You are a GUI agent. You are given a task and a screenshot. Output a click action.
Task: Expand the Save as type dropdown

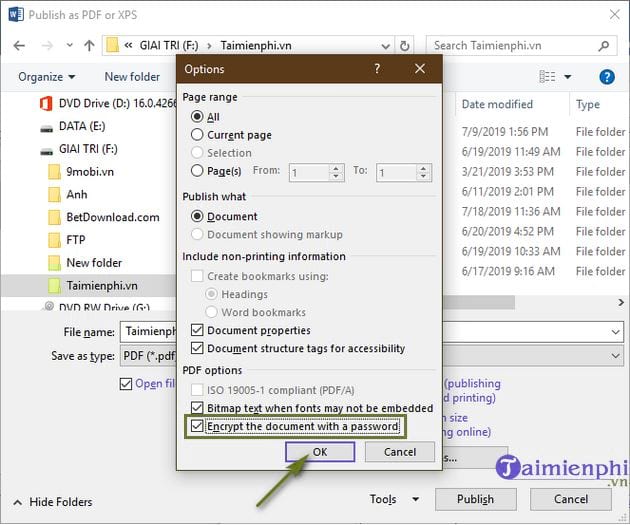pos(615,356)
